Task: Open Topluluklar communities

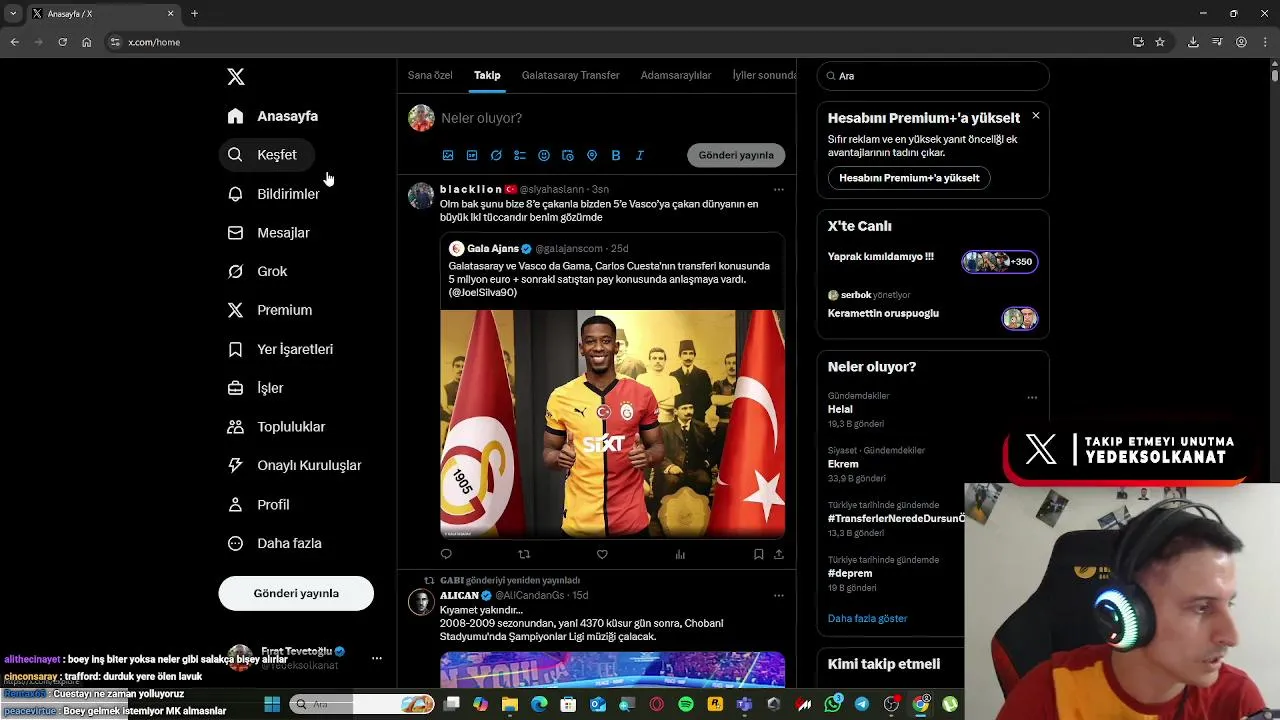Action: click(x=277, y=427)
